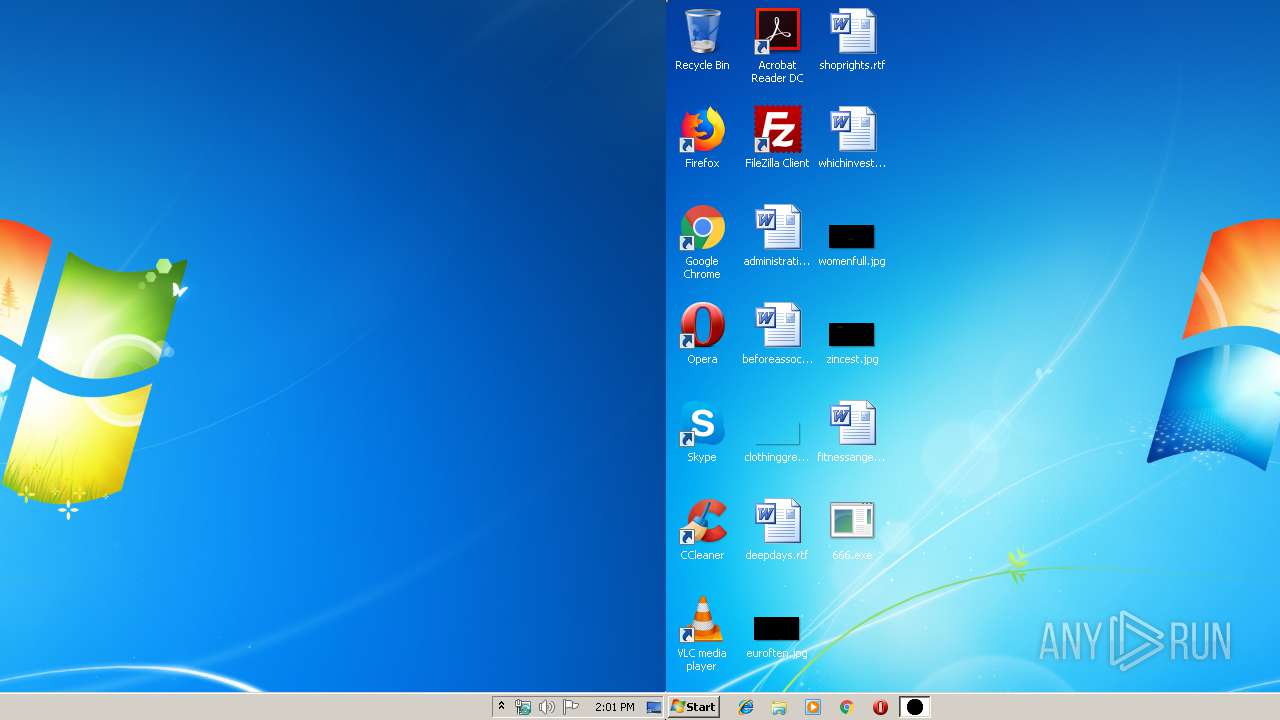Select womenfull.jpg image file
The width and height of the screenshot is (1280, 720).
point(852,245)
